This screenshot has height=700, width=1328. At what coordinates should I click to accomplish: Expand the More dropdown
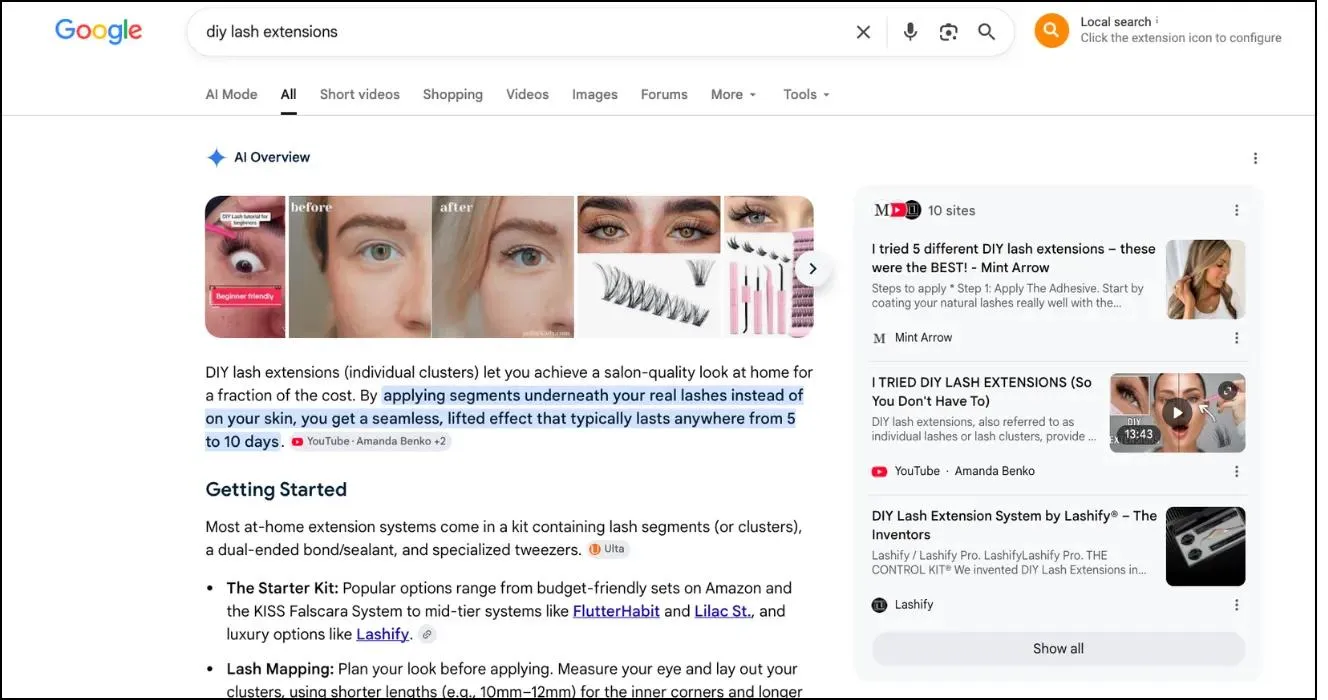(x=734, y=94)
